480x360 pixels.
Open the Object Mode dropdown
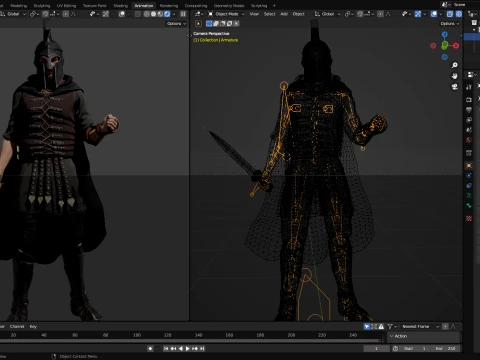226,14
